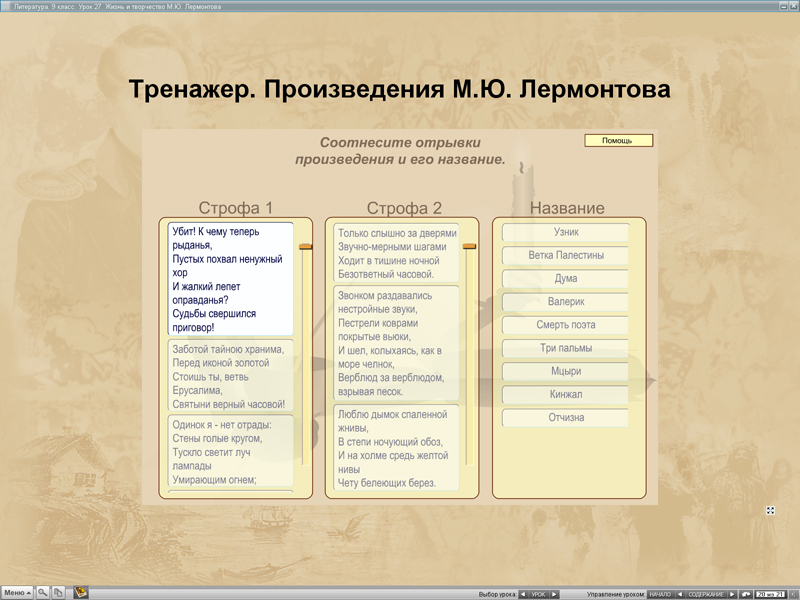Click the fullscreen resize icon below the trainer panel
The image size is (800, 600).
coord(769,509)
